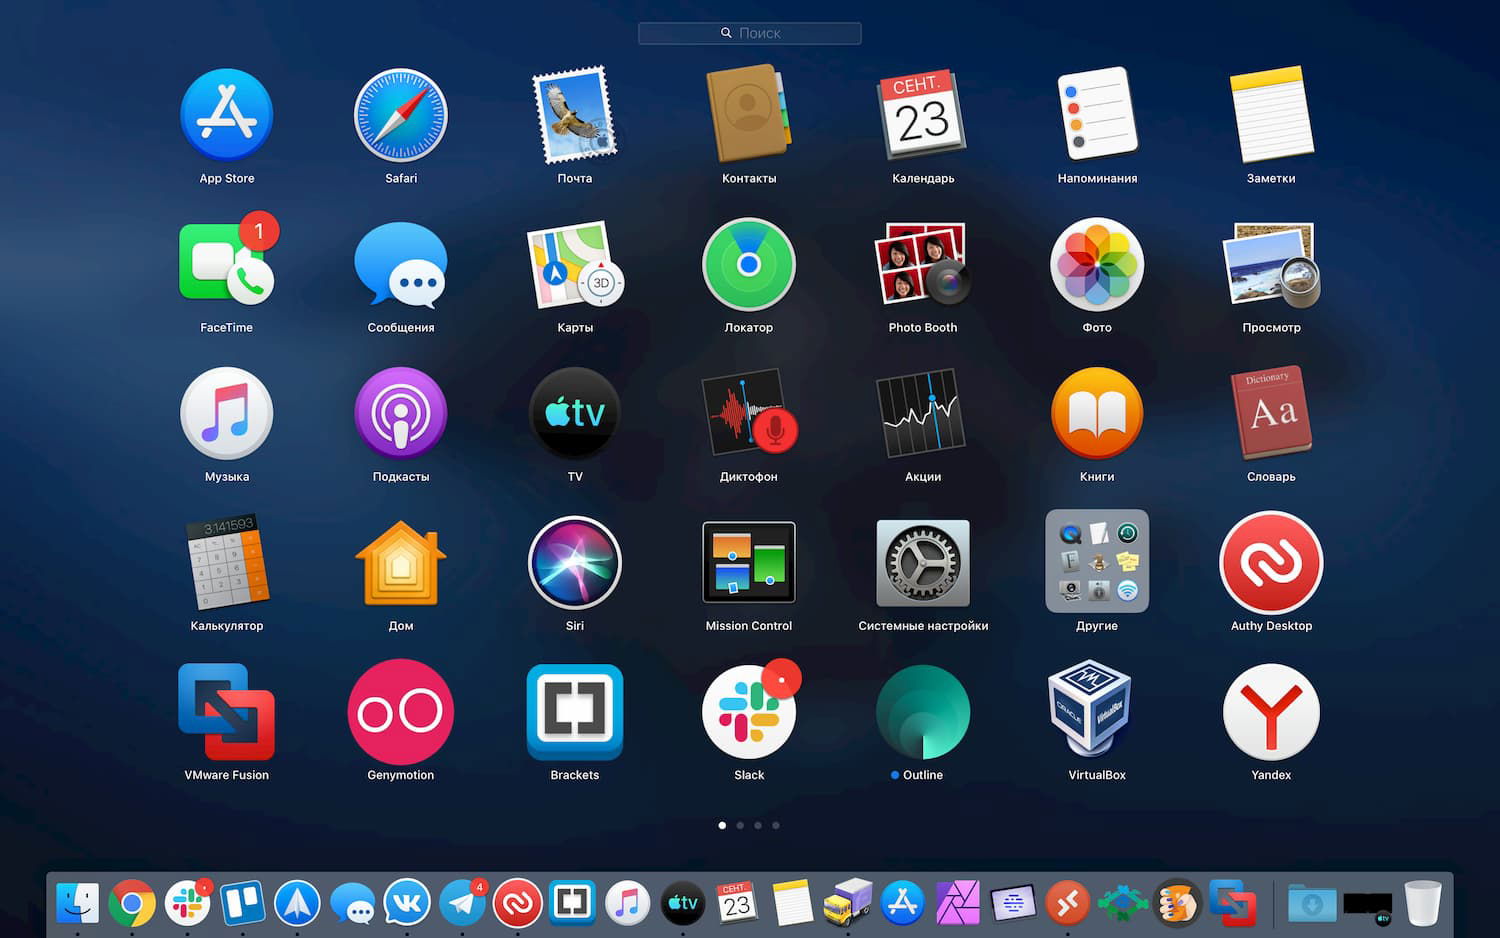This screenshot has width=1500, height=938.
Task: Launch the Outline VPN app
Action: point(922,711)
